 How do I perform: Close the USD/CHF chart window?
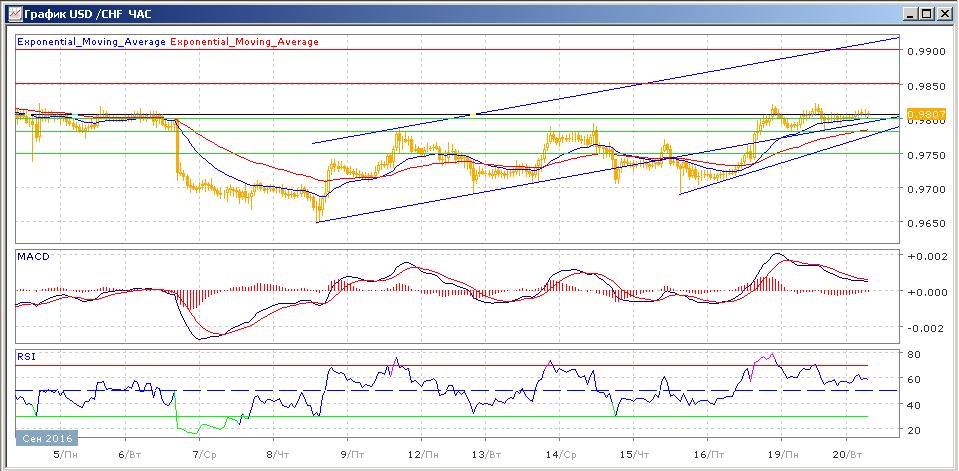click(x=944, y=14)
